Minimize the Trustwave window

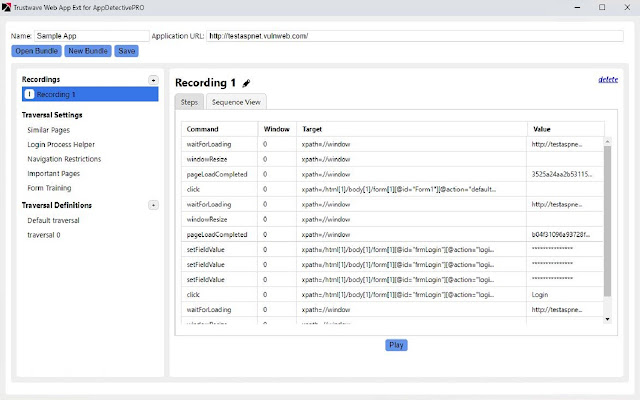[x=577, y=7]
